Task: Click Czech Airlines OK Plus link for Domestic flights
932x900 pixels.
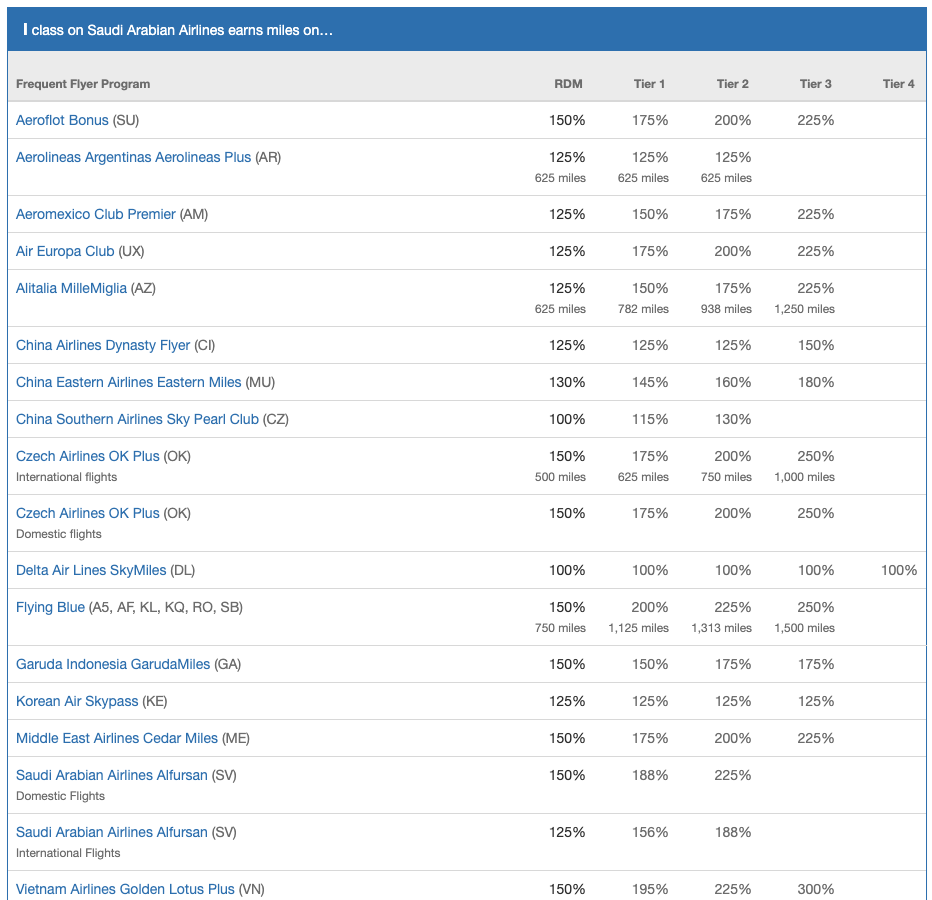Action: (88, 513)
